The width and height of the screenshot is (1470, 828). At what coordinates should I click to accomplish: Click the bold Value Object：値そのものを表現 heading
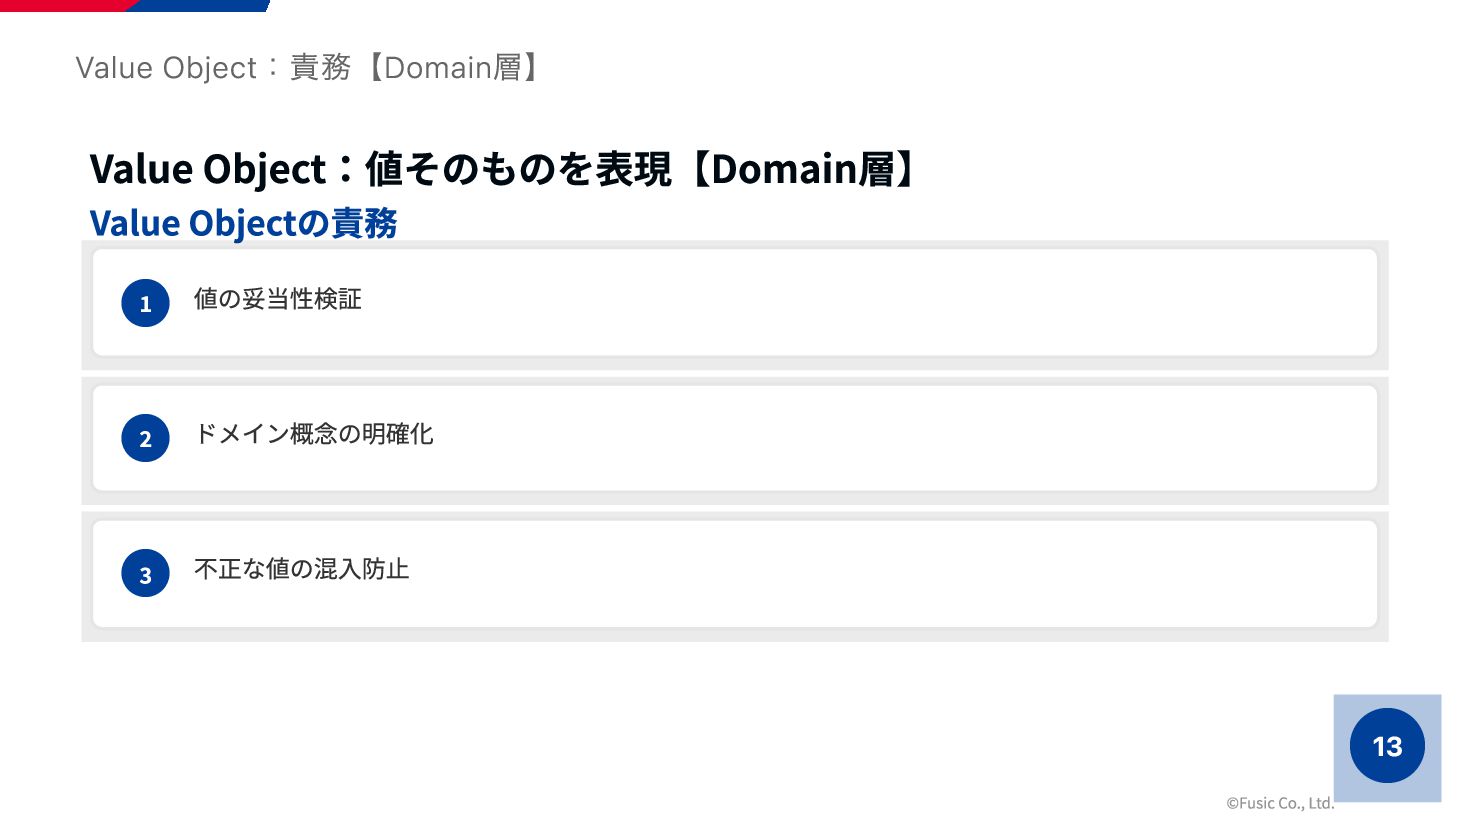[381, 169]
